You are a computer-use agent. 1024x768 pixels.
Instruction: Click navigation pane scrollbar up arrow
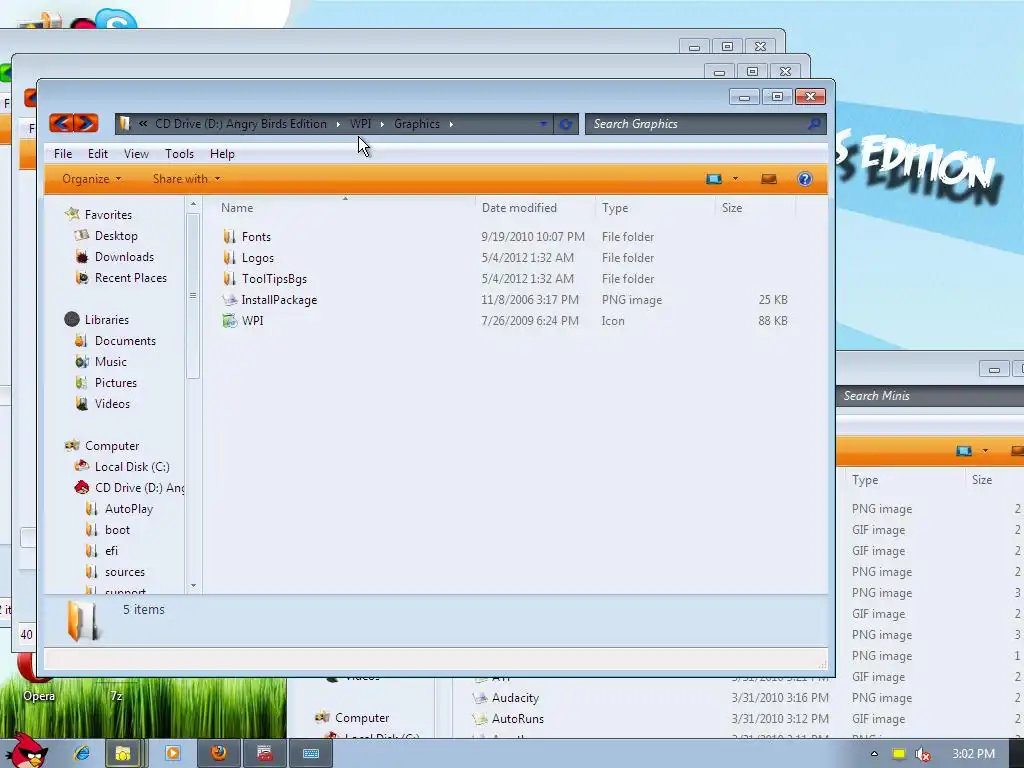click(193, 204)
